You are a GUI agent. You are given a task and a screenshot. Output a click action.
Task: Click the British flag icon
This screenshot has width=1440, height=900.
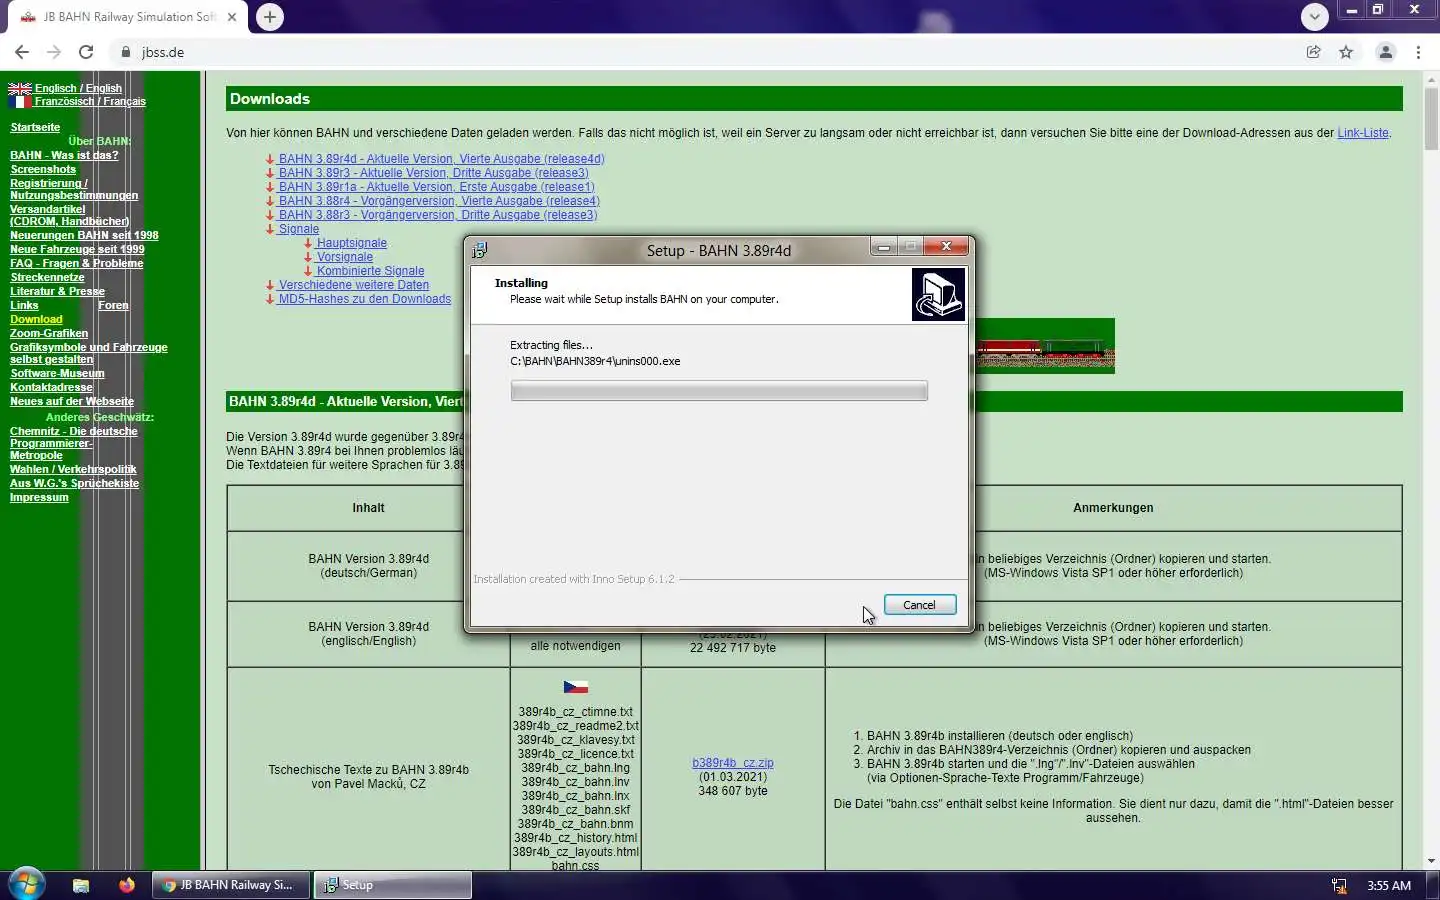pos(20,88)
